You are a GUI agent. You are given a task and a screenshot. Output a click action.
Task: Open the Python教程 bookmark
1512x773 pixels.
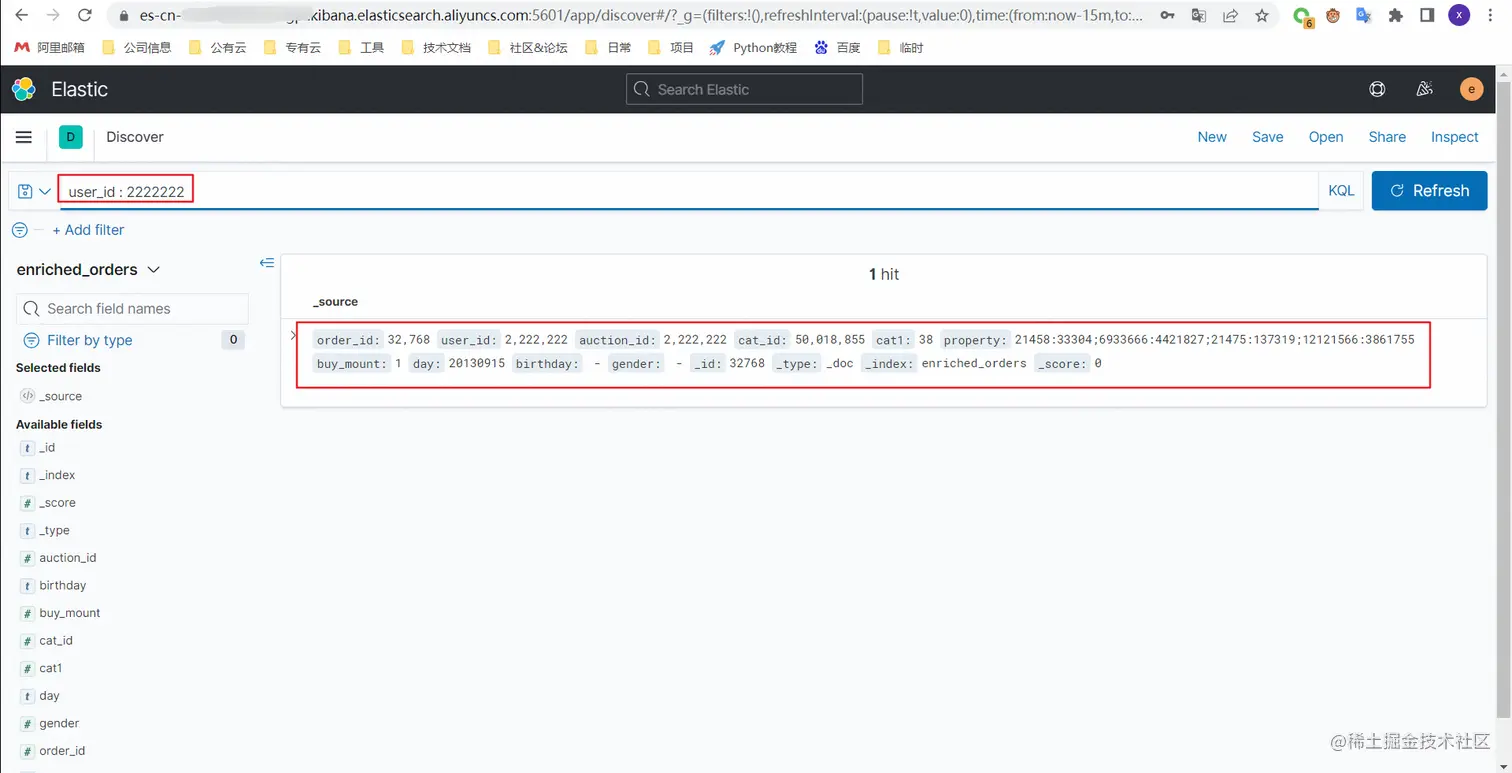coord(753,47)
